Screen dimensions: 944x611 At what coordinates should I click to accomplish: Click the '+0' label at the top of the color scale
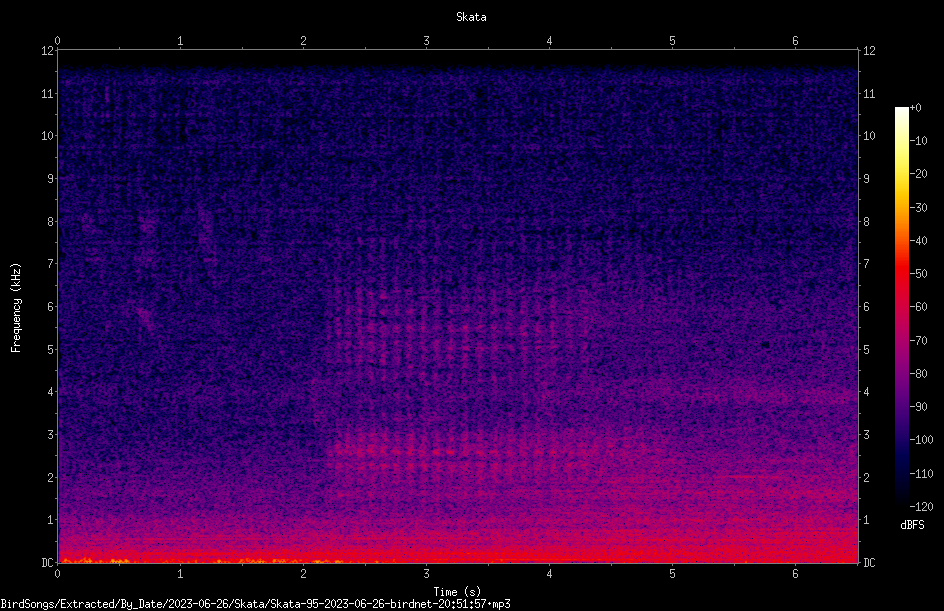915,108
